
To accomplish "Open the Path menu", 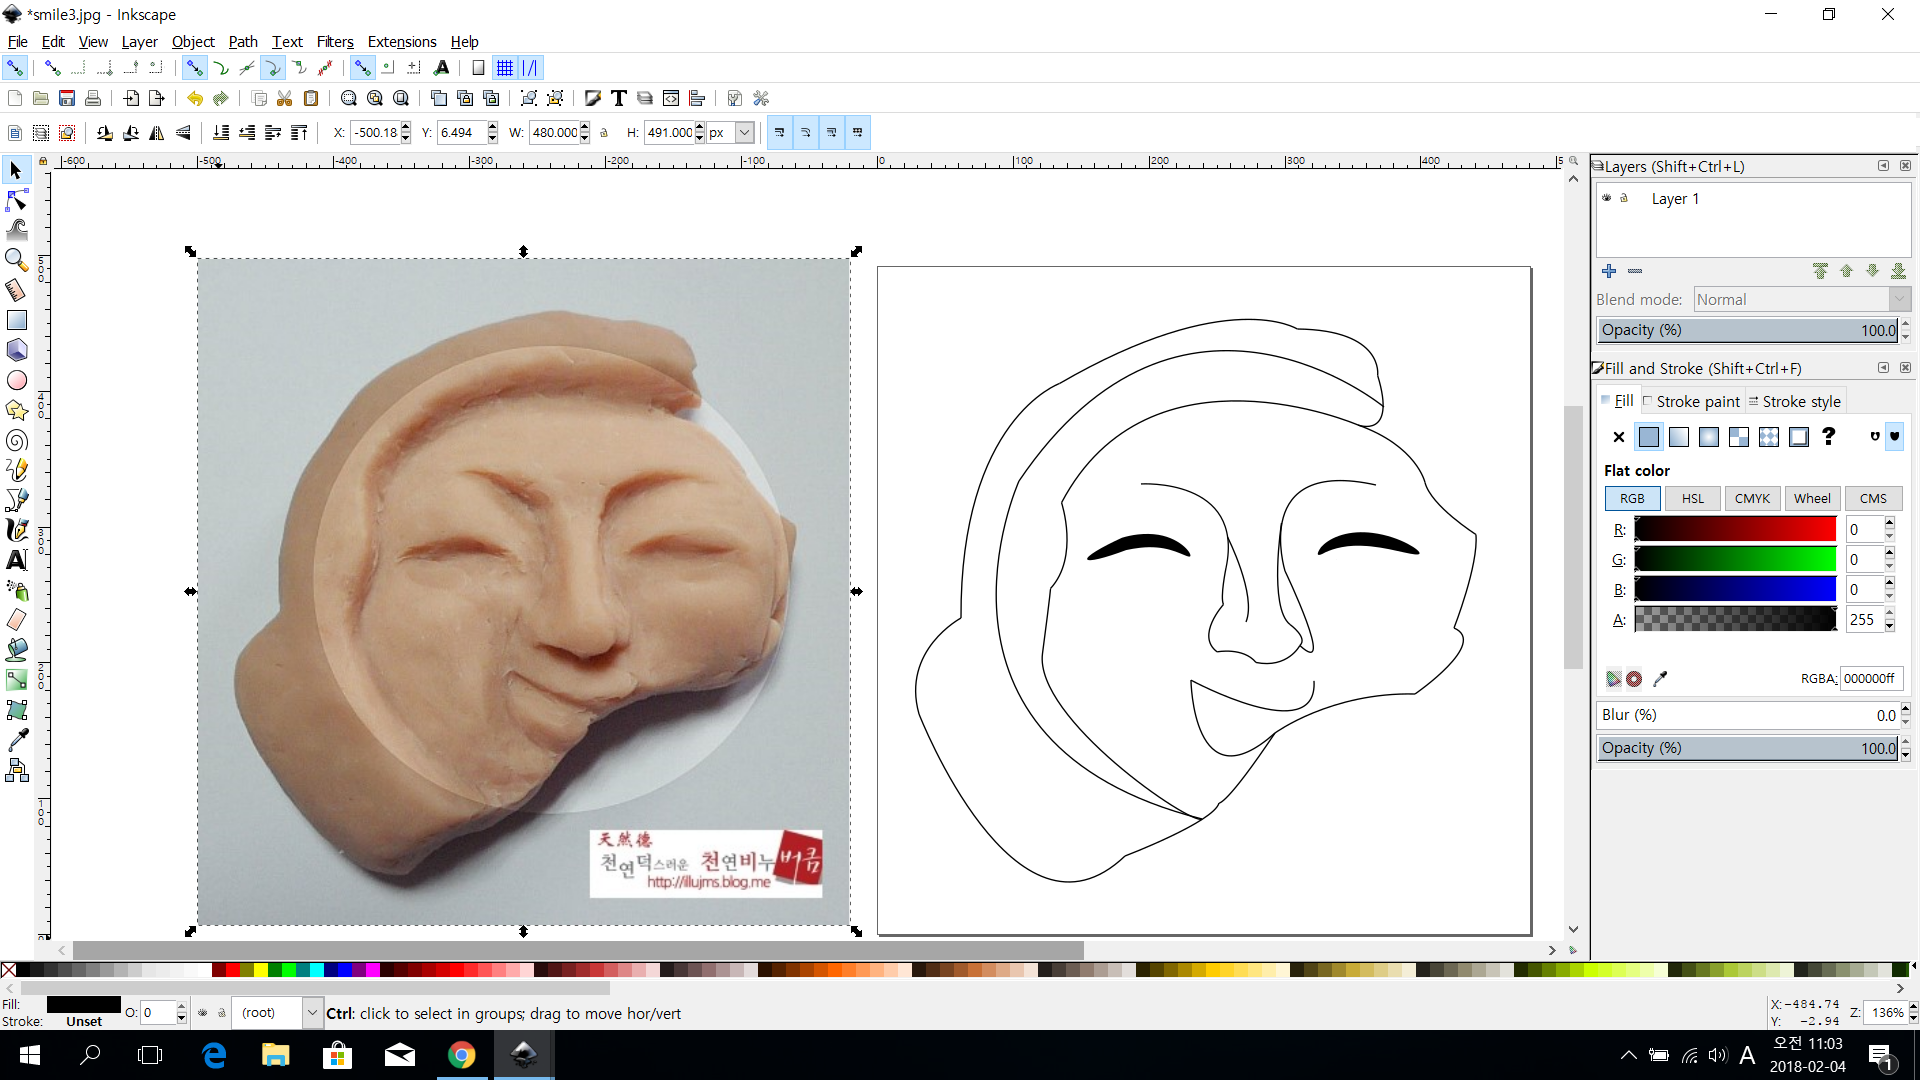I will [243, 42].
